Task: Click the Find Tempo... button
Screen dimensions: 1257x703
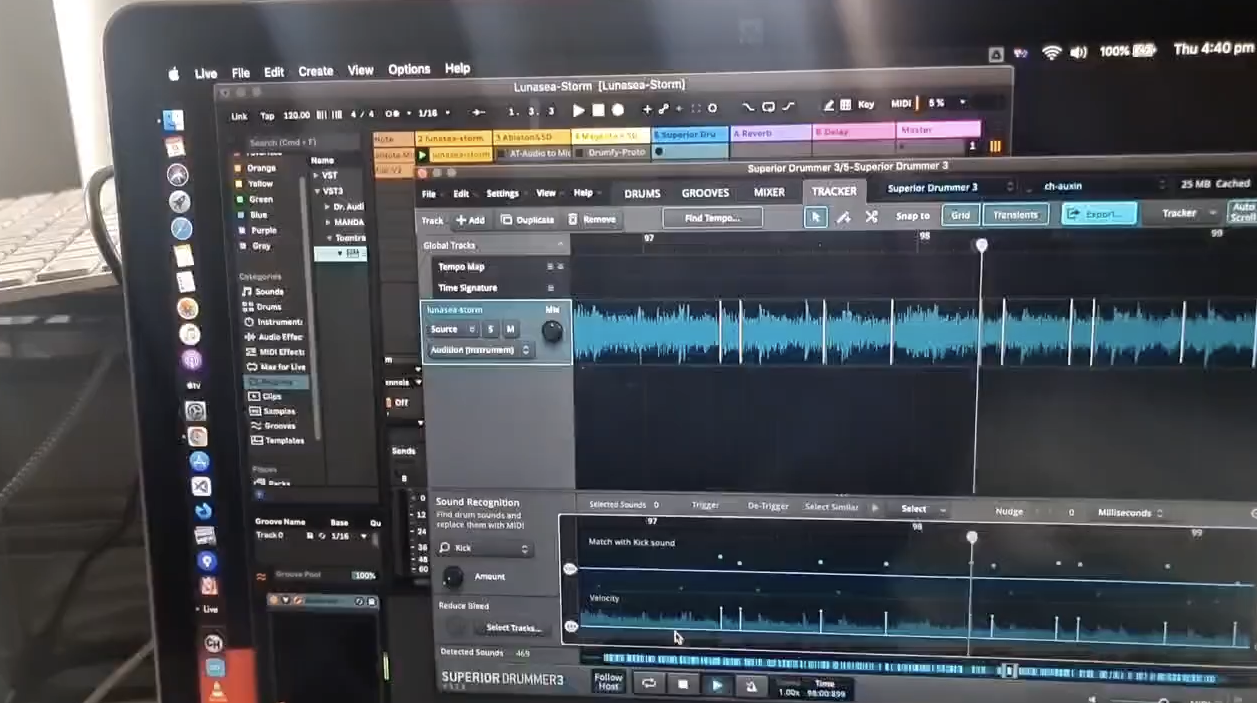Action: point(712,218)
